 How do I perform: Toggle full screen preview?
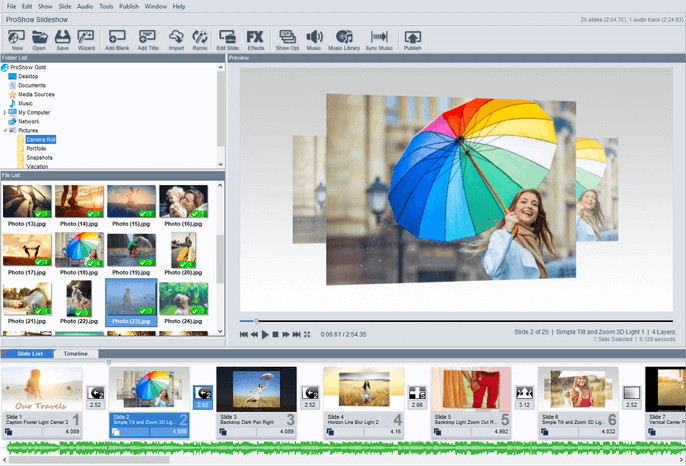point(307,334)
